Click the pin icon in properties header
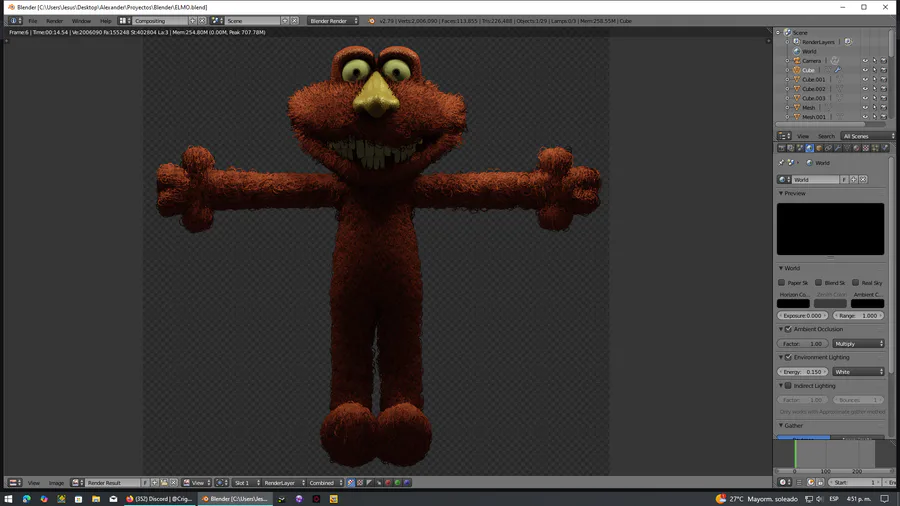 (781, 162)
